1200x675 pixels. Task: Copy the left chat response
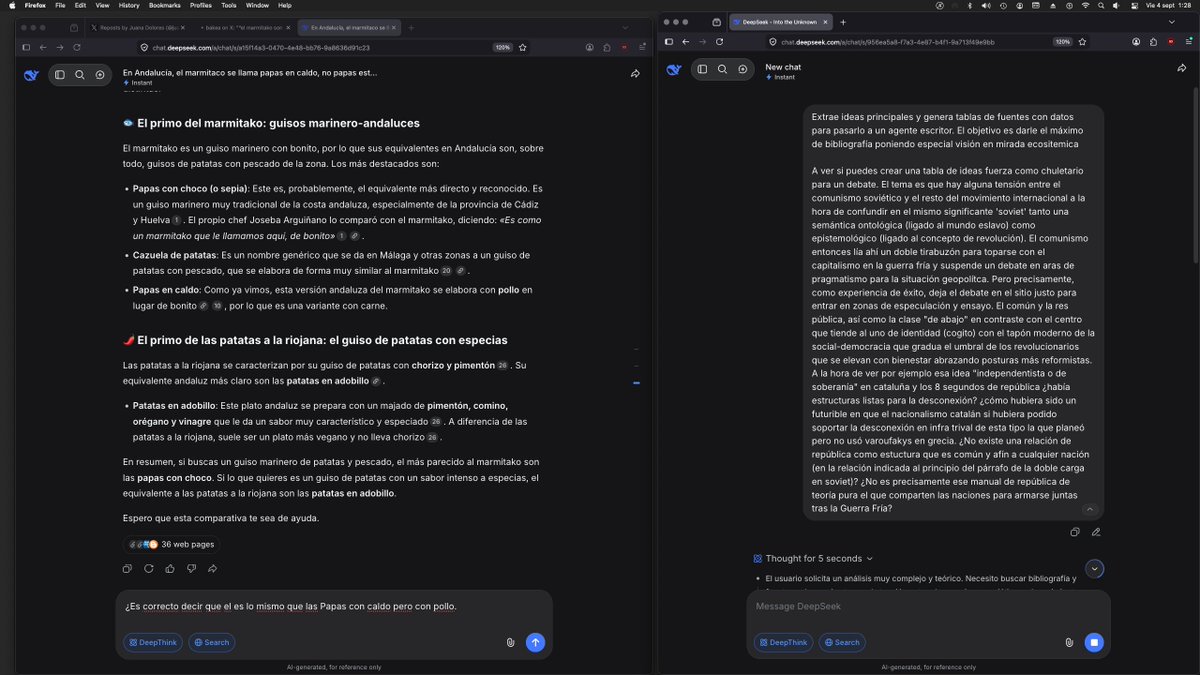(x=127, y=568)
